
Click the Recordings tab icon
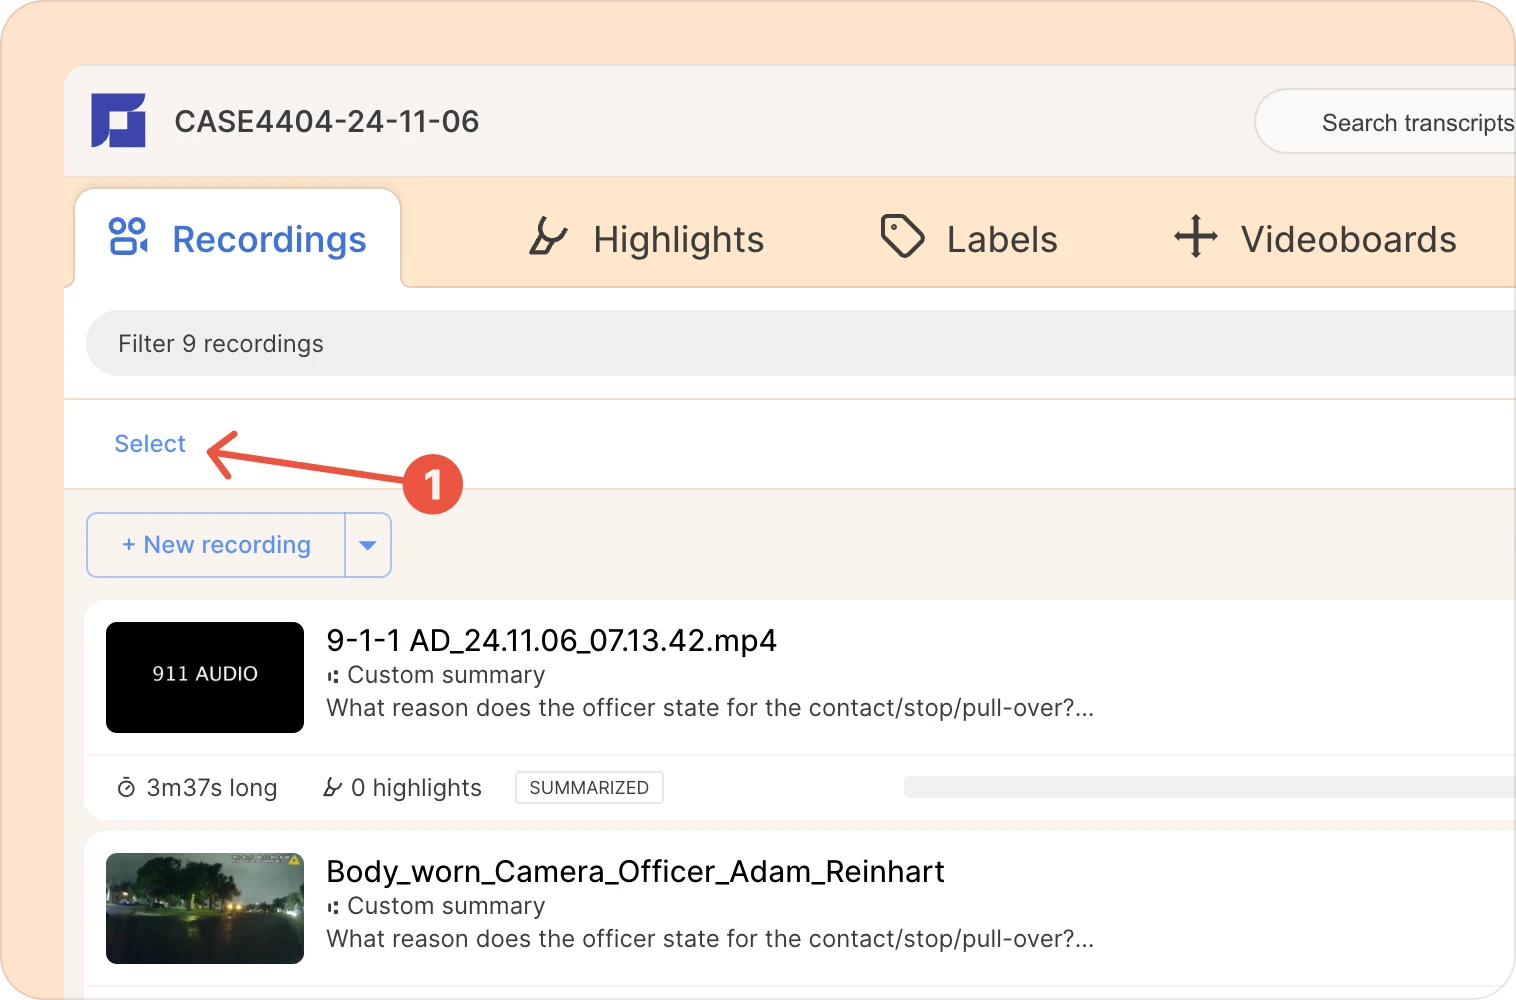coord(128,237)
